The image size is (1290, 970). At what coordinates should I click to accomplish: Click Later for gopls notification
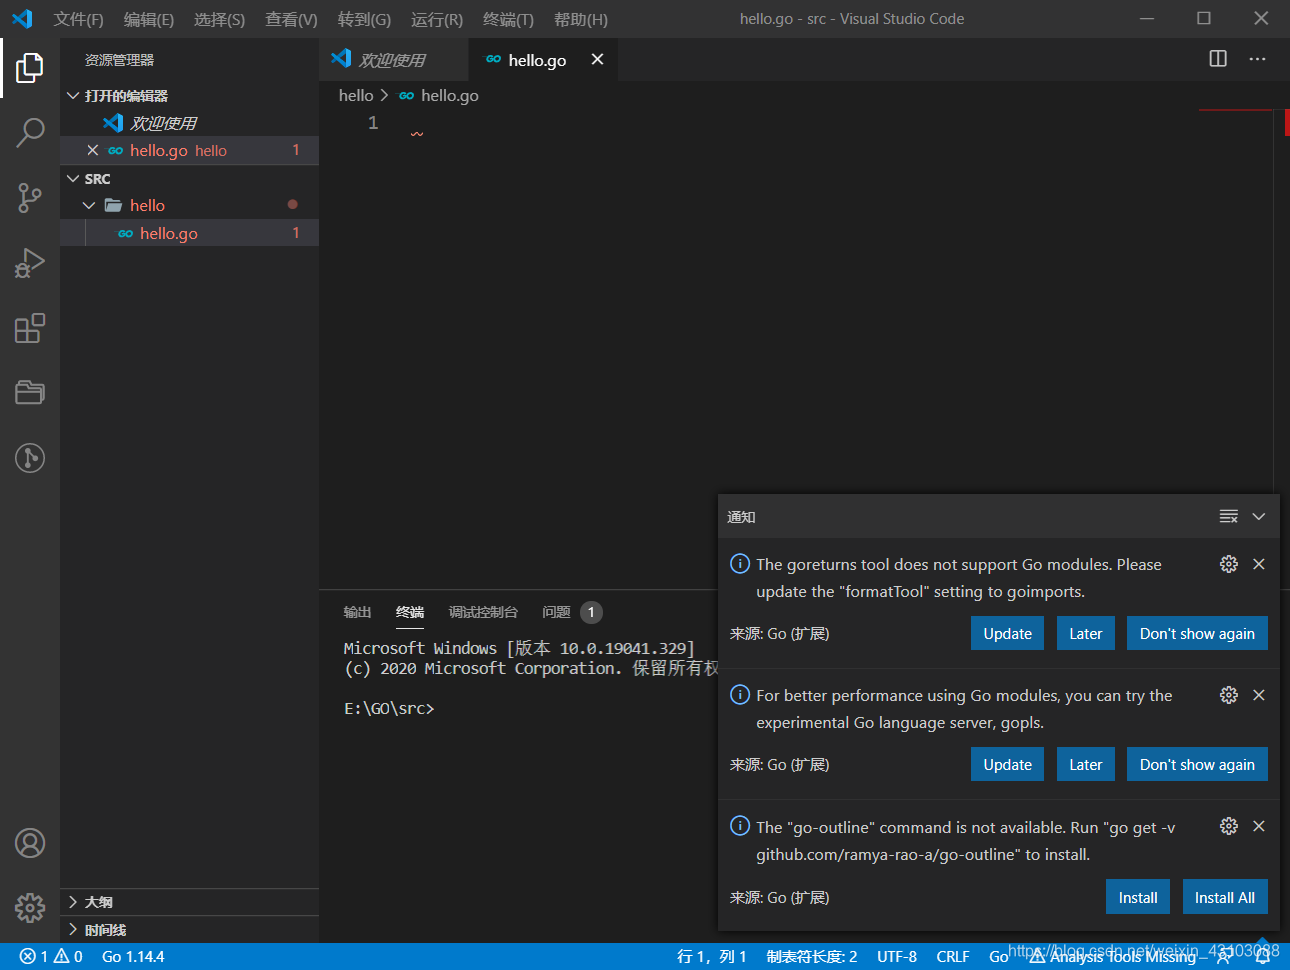tap(1085, 764)
